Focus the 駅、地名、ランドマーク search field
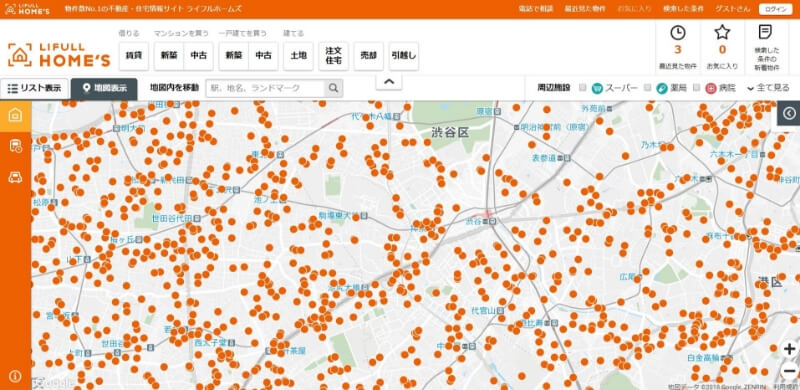Image resolution: width=800 pixels, height=390 pixels. [x=265, y=88]
